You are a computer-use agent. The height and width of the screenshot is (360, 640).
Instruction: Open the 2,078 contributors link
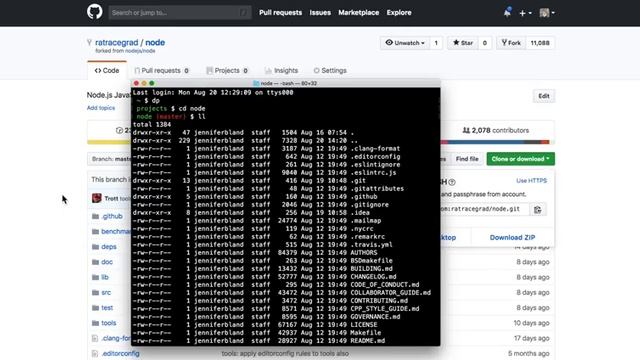pos(496,130)
